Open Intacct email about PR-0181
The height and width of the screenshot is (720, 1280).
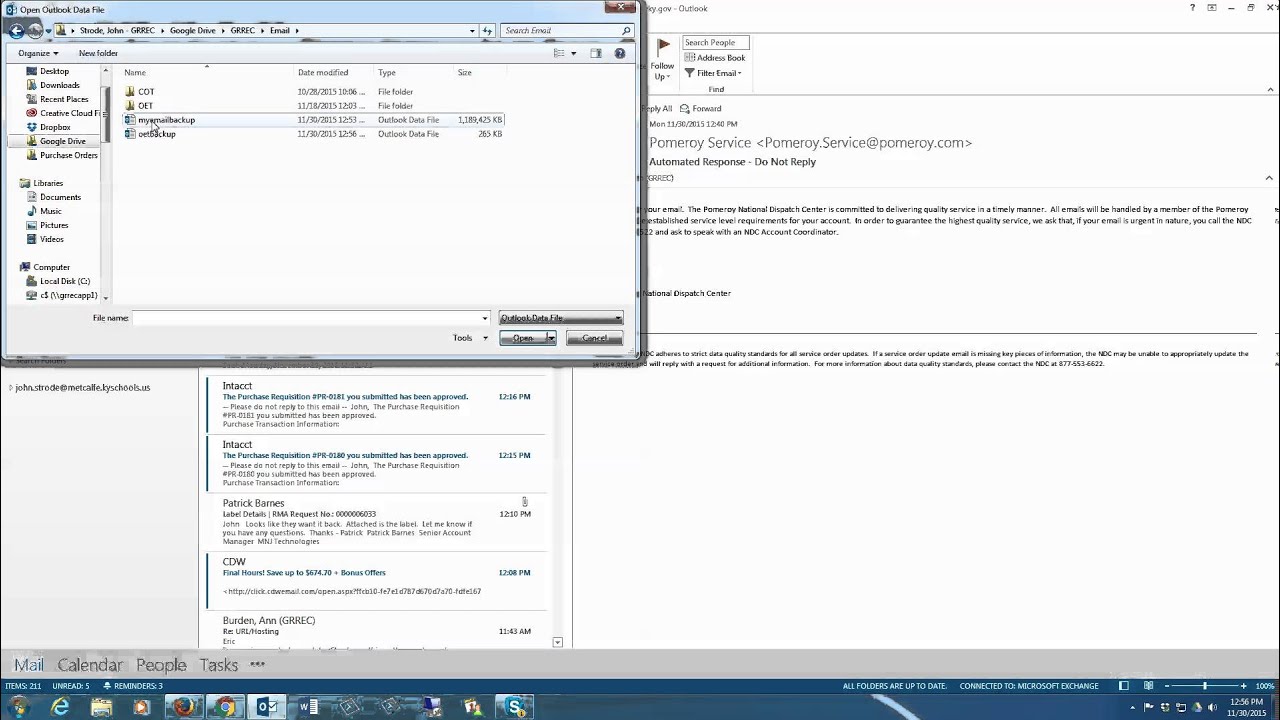click(377, 404)
